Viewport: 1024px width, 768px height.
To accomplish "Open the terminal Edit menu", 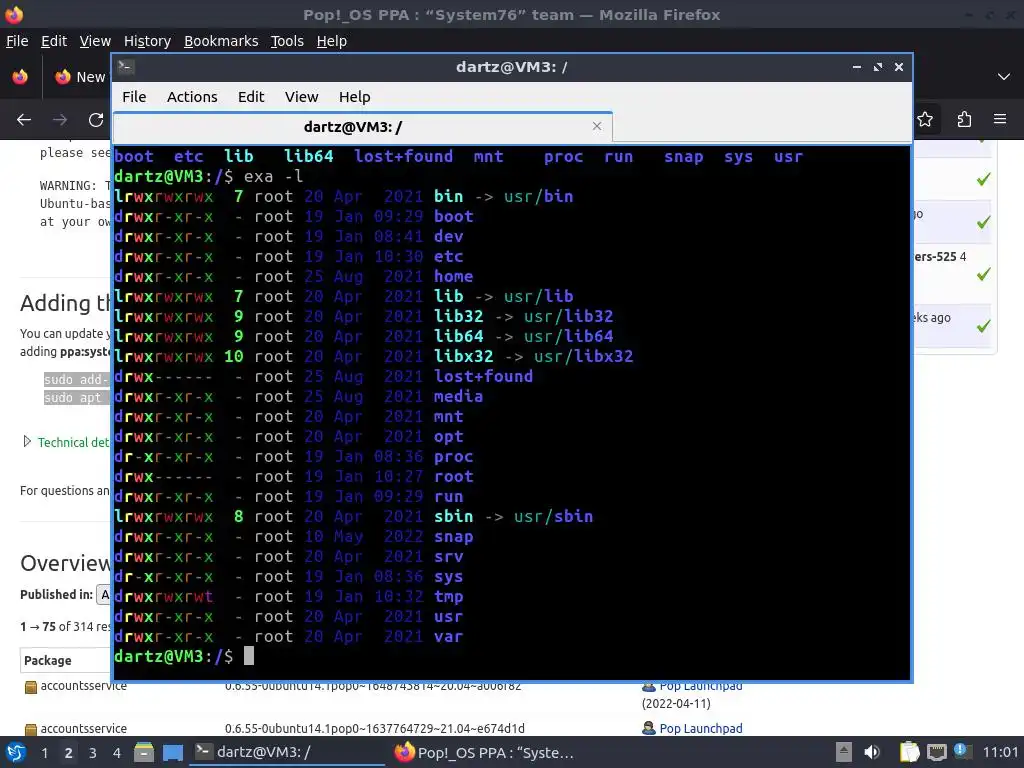I will tap(251, 97).
